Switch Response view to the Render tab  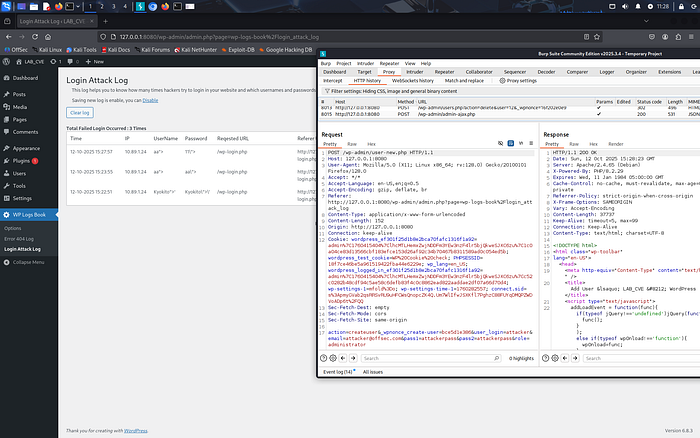pyautogui.click(x=616, y=144)
